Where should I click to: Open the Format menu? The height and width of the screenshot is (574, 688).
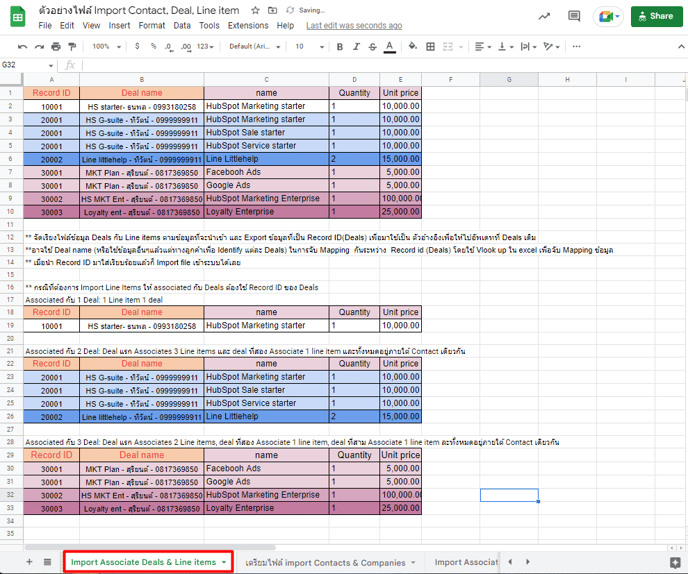pyautogui.click(x=152, y=25)
